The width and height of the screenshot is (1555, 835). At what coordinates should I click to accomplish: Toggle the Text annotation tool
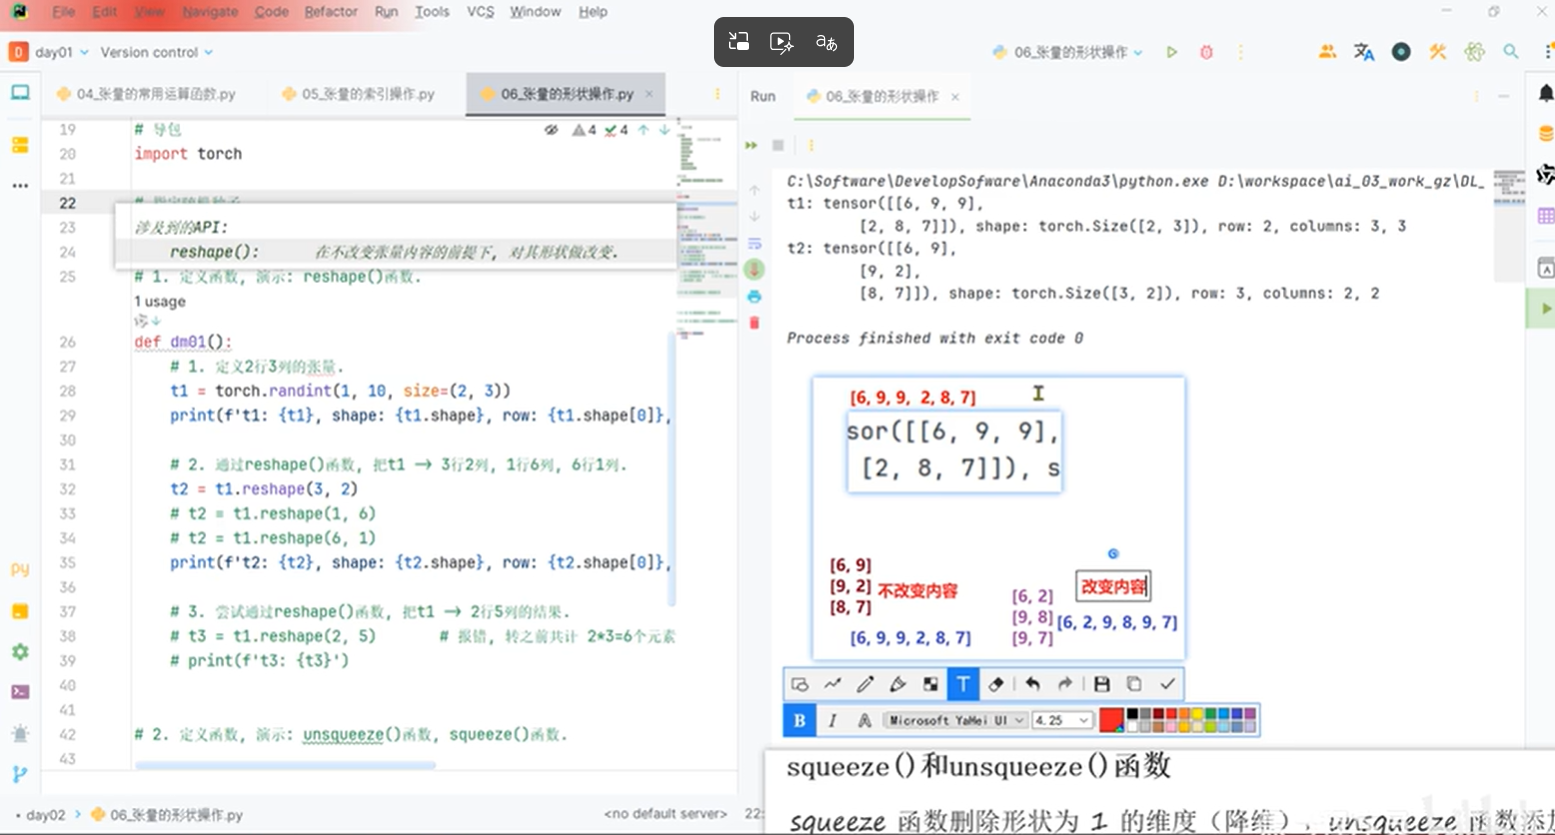click(x=963, y=684)
